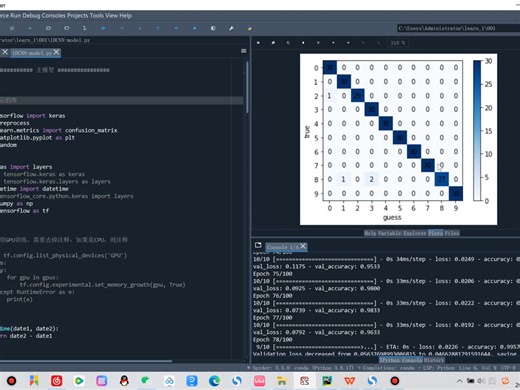Open the Debug menu

(x=31, y=16)
